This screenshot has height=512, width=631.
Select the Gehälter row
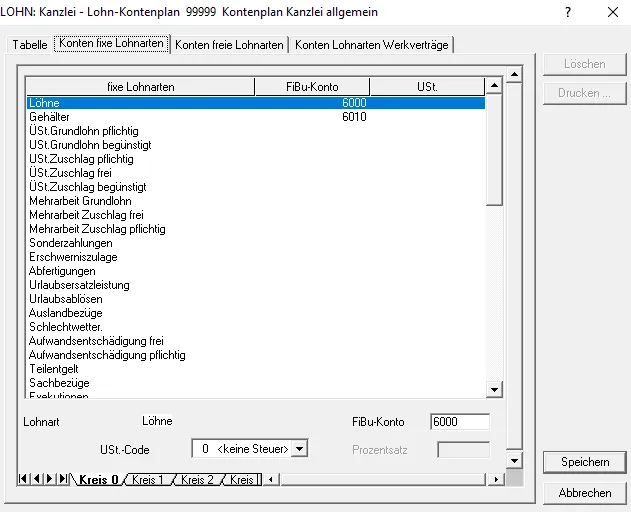[x=256, y=117]
